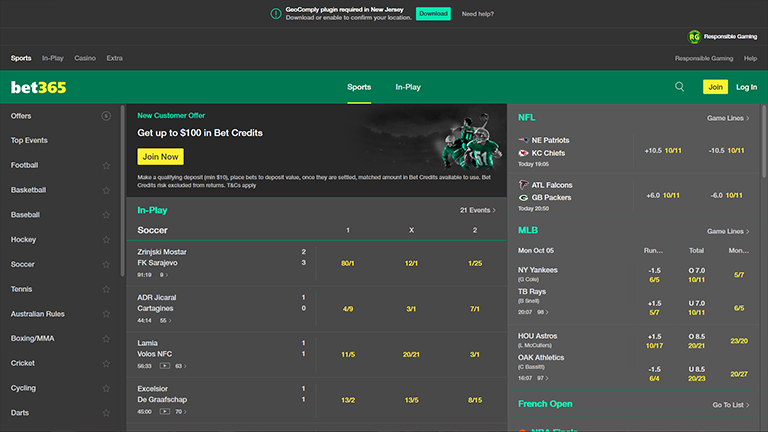Click the GeoComply warning info icon
This screenshot has width=768, height=432.
(x=276, y=14)
